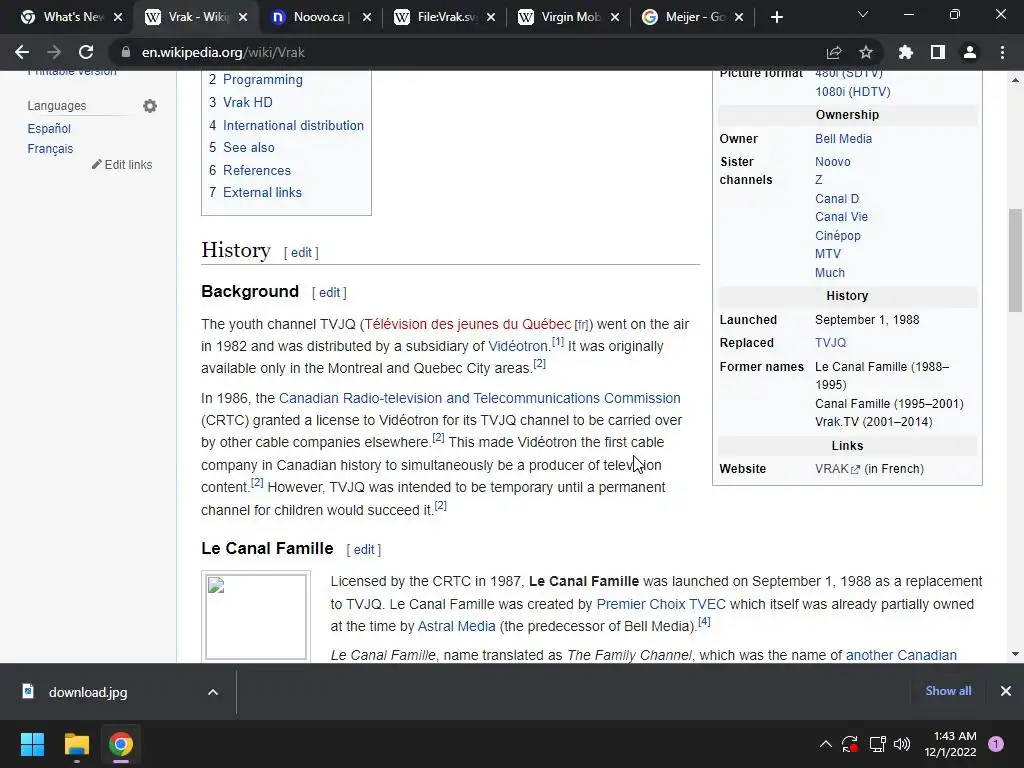Show hidden tray icons chevron

pyautogui.click(x=825, y=744)
